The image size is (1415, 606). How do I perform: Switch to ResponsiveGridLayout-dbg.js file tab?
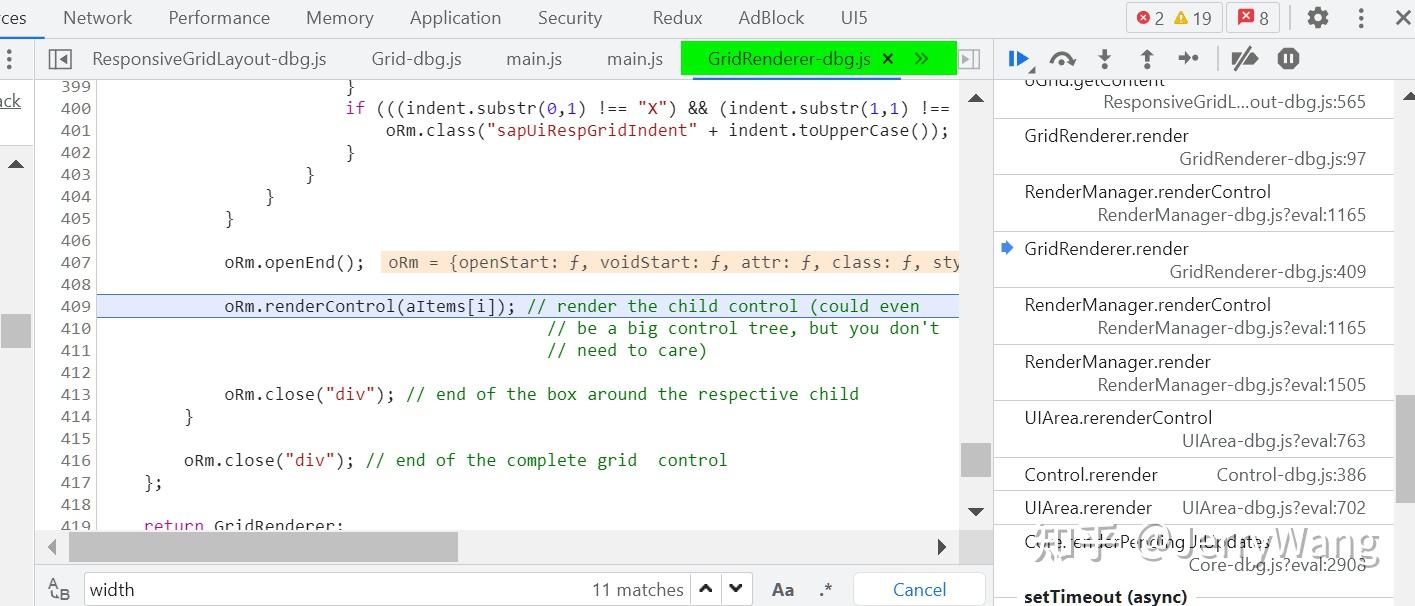pyautogui.click(x=209, y=59)
